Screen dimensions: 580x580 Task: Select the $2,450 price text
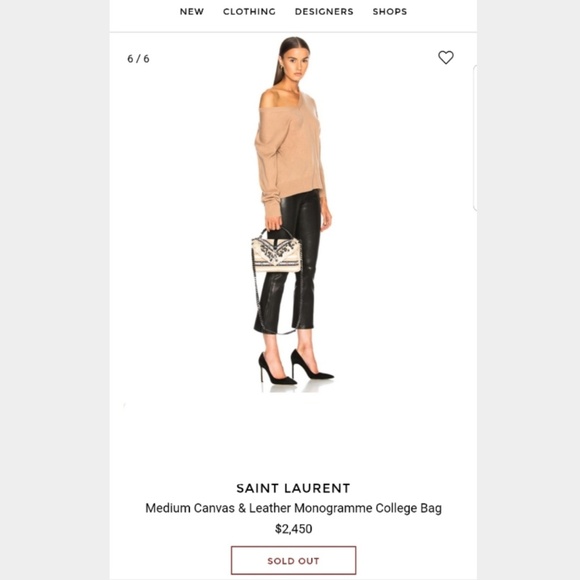(293, 529)
